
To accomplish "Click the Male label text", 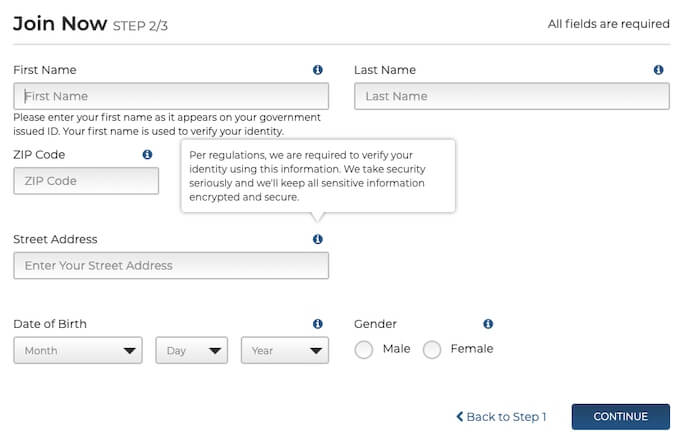I will click(397, 349).
